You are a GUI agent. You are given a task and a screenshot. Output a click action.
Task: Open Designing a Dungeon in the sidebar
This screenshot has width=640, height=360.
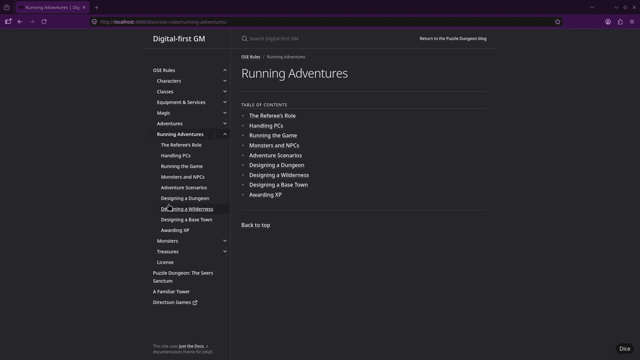(185, 198)
